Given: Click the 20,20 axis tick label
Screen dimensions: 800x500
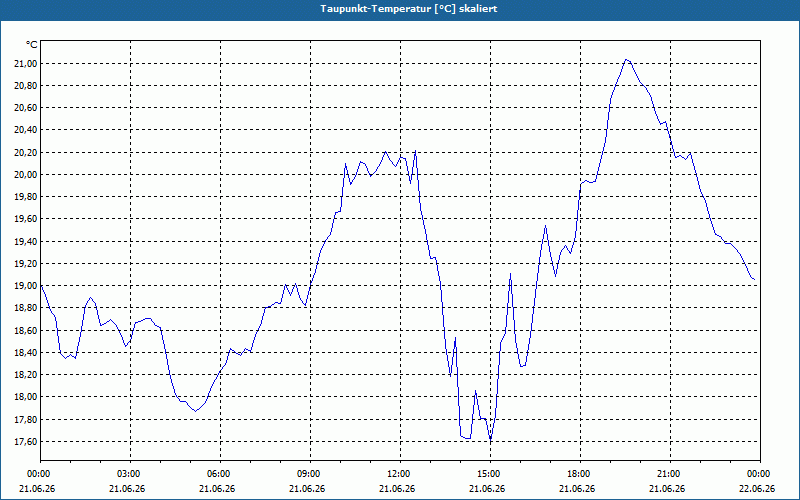Looking at the screenshot, I should (x=25, y=153).
